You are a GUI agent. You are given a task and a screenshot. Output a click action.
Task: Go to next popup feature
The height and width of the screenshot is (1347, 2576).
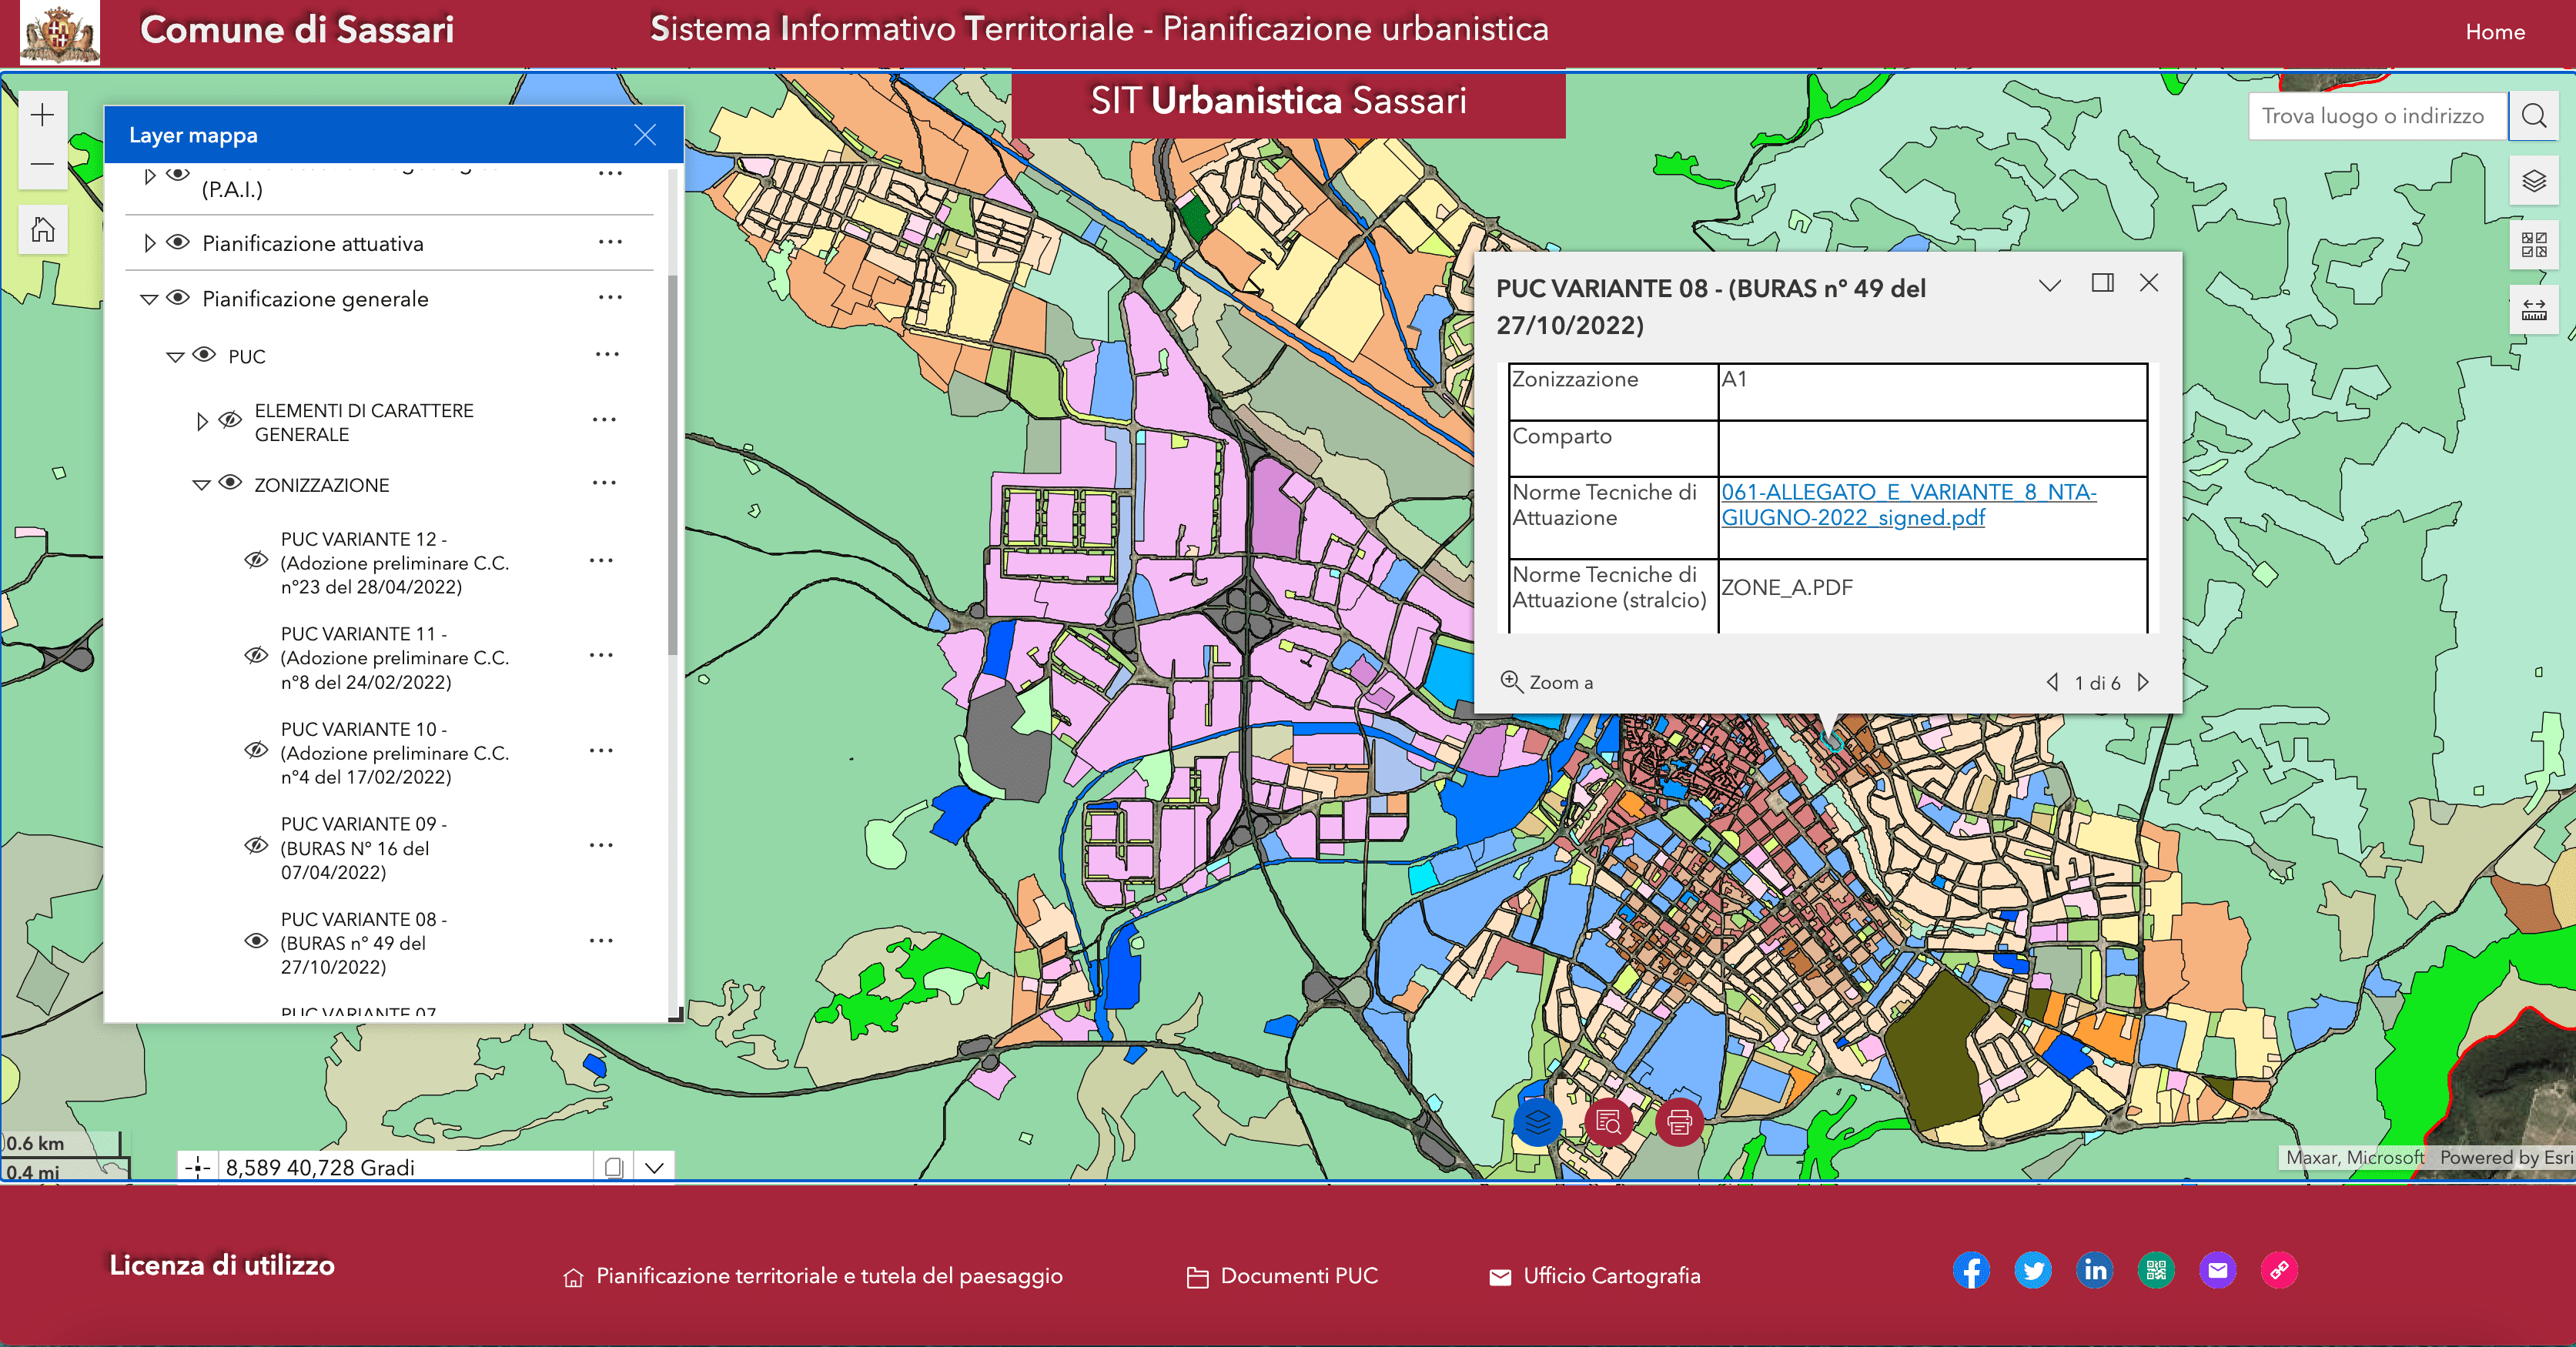pyautogui.click(x=2143, y=682)
